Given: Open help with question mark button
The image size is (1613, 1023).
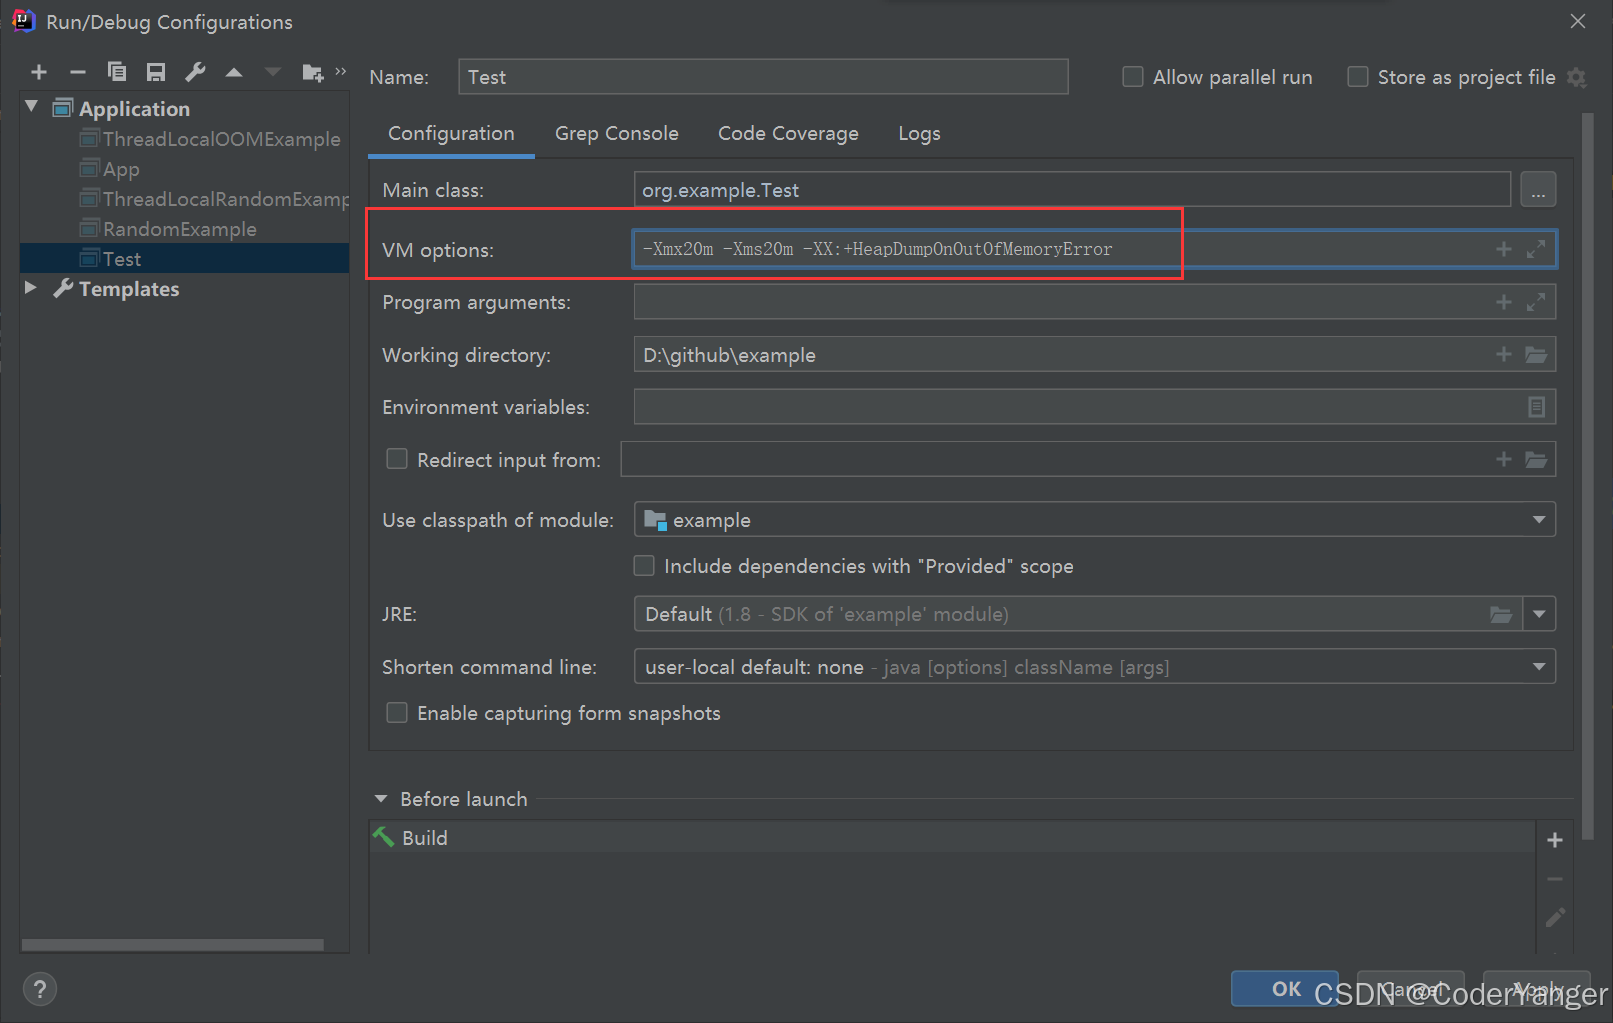Looking at the screenshot, I should point(39,989).
